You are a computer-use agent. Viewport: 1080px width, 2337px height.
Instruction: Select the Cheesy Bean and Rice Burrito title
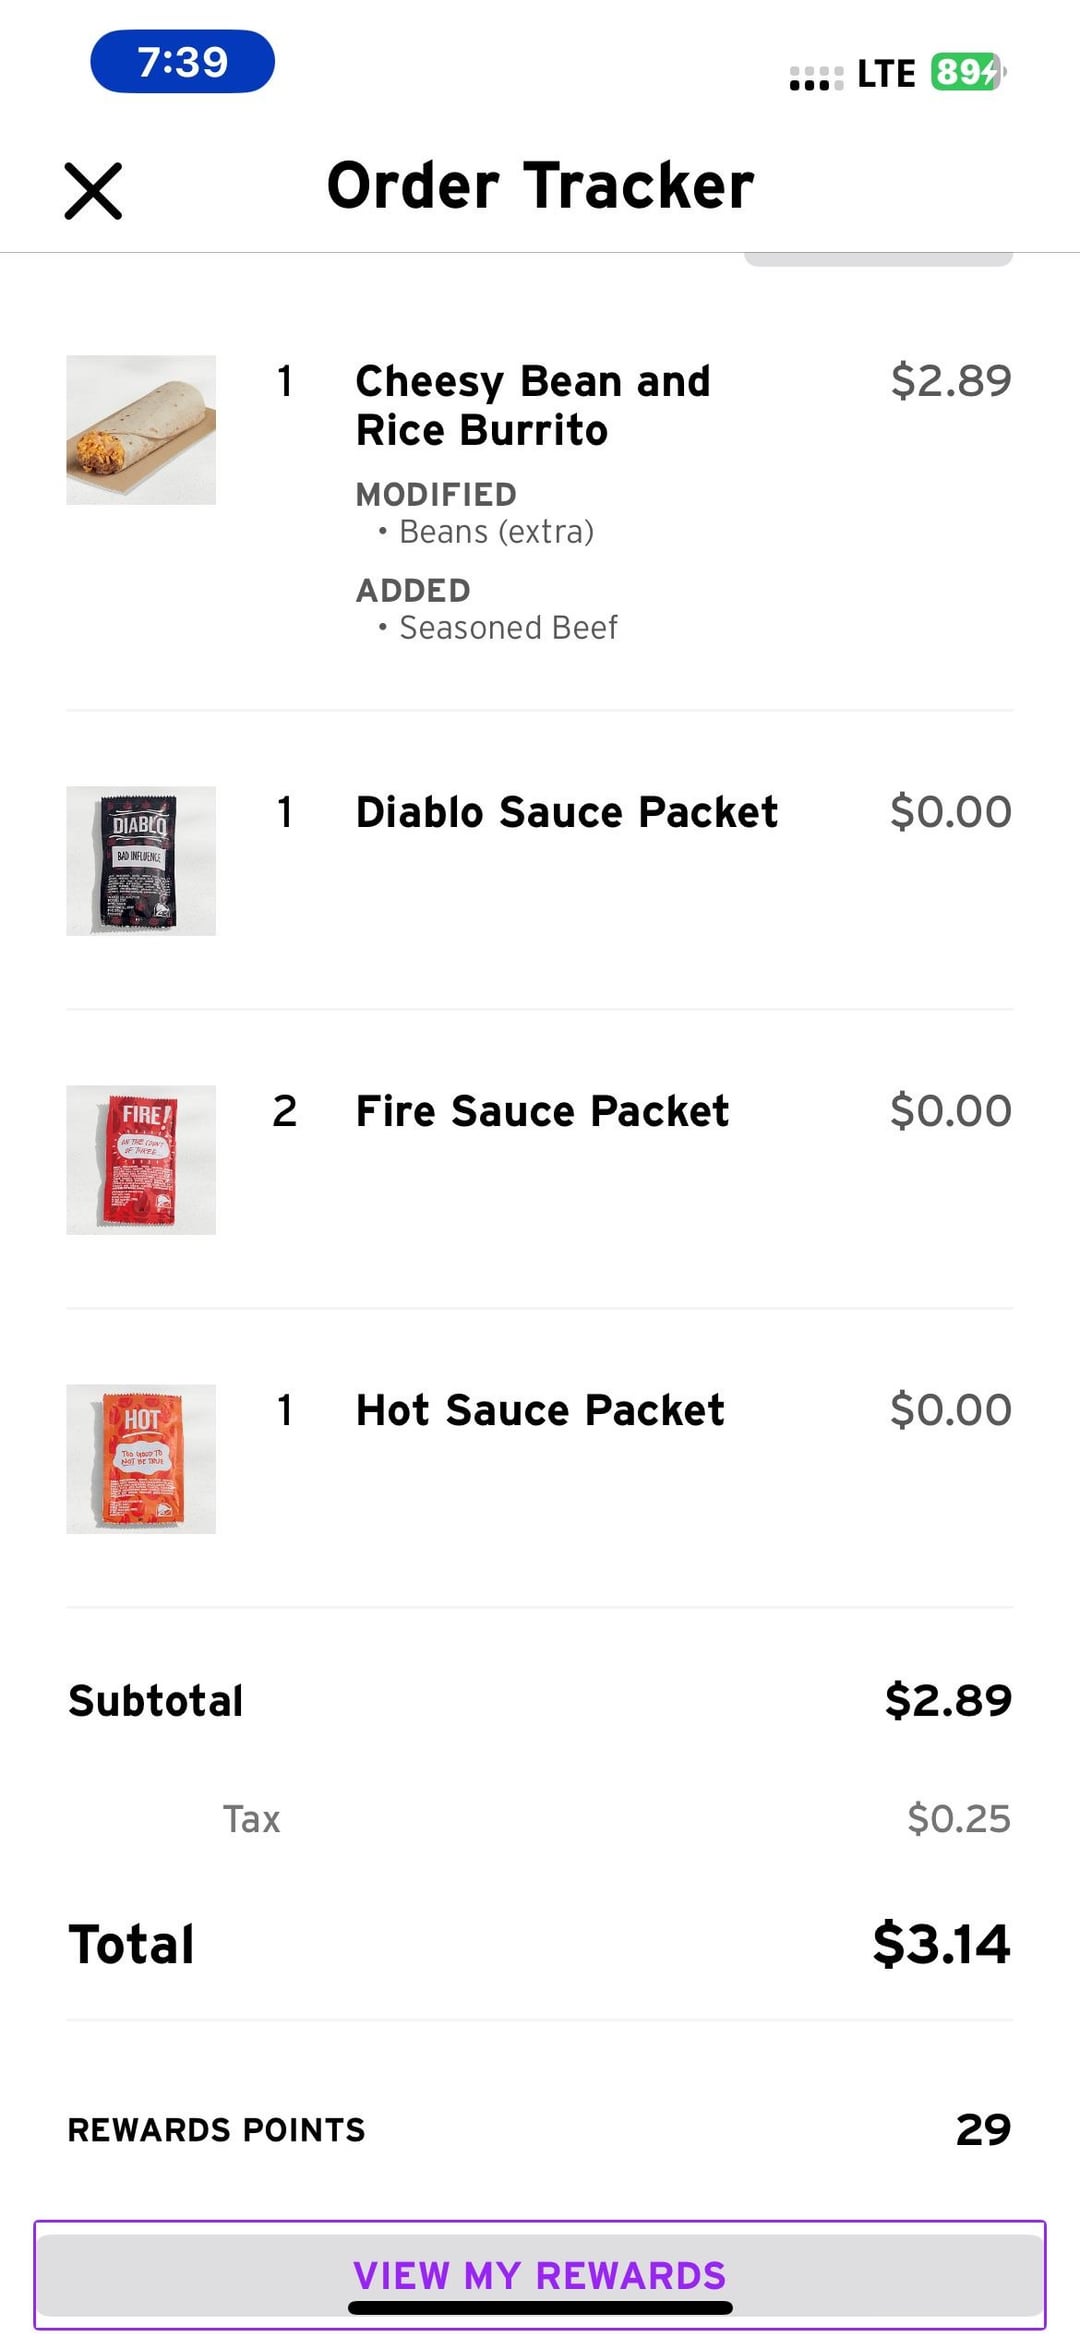[x=532, y=405]
